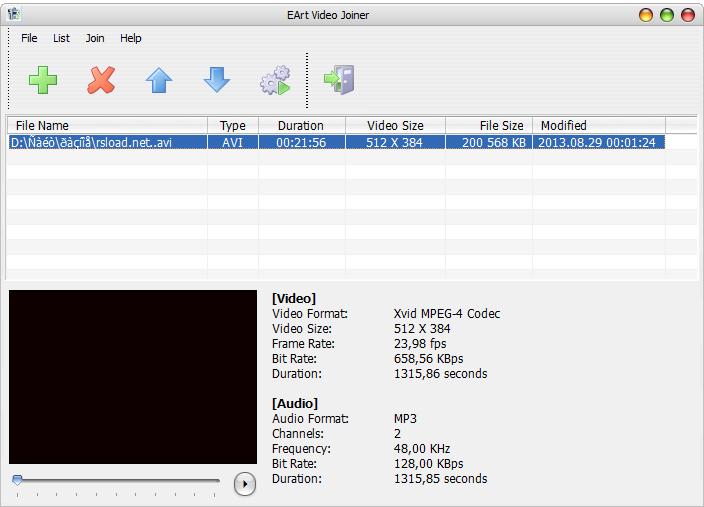Click the AVI type cell

[233, 142]
